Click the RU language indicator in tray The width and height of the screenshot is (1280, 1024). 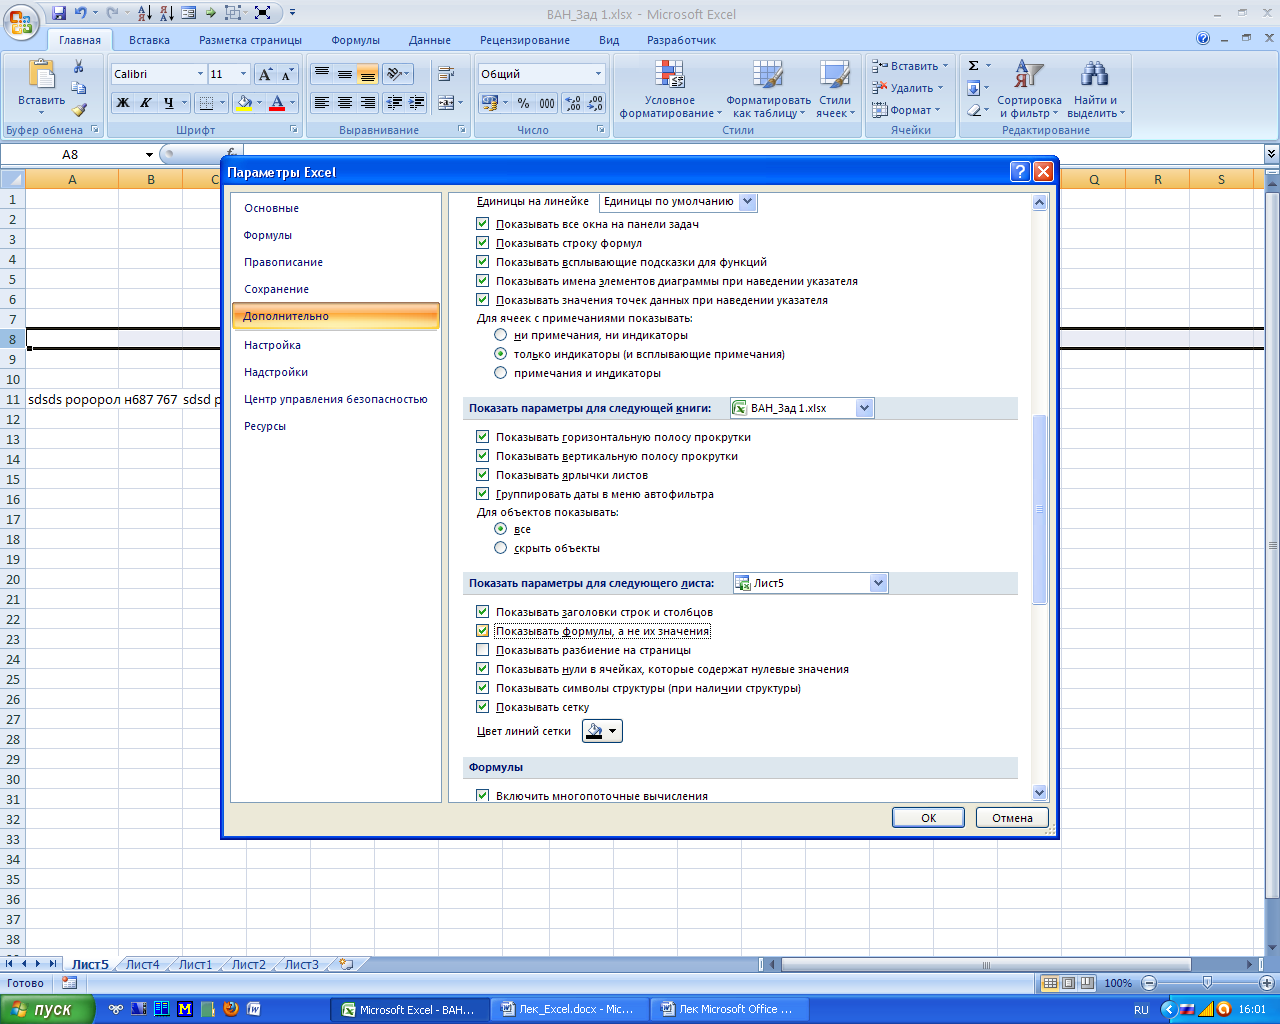pyautogui.click(x=1141, y=1010)
